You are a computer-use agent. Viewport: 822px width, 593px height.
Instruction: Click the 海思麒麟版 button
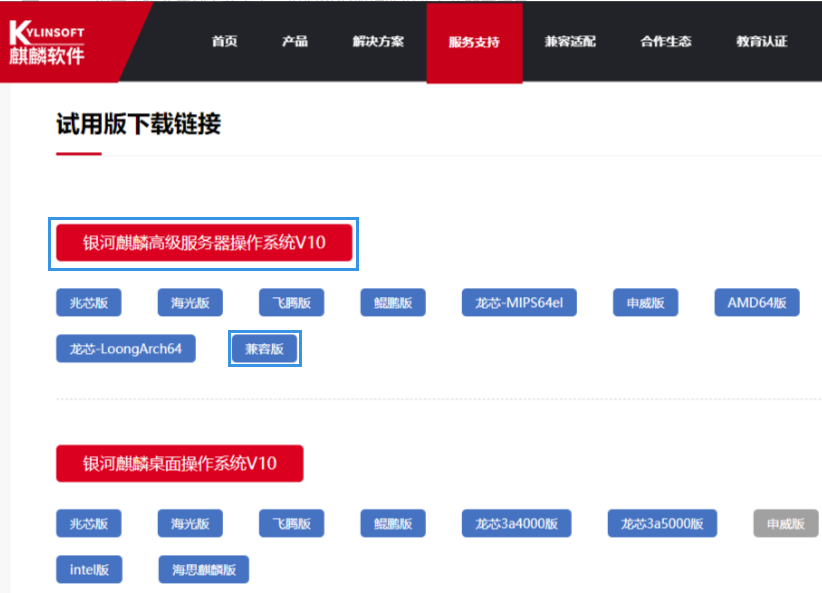coord(204,569)
